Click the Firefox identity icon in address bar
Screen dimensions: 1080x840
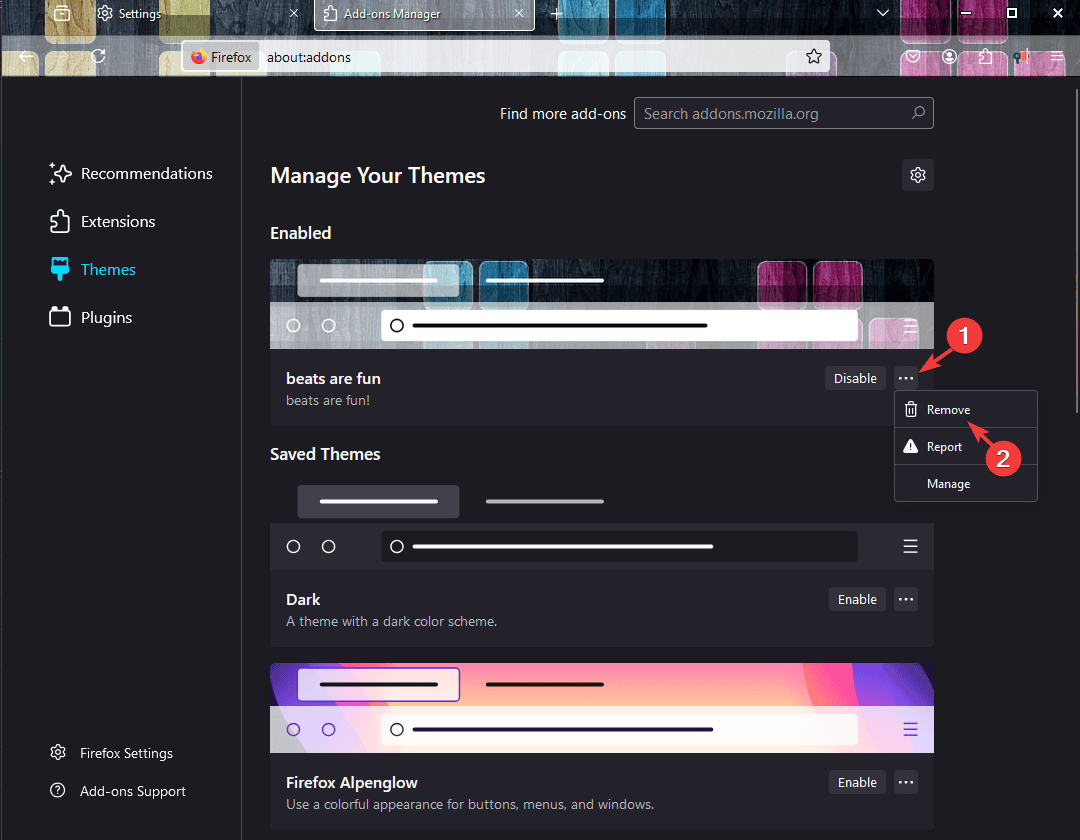tap(221, 57)
